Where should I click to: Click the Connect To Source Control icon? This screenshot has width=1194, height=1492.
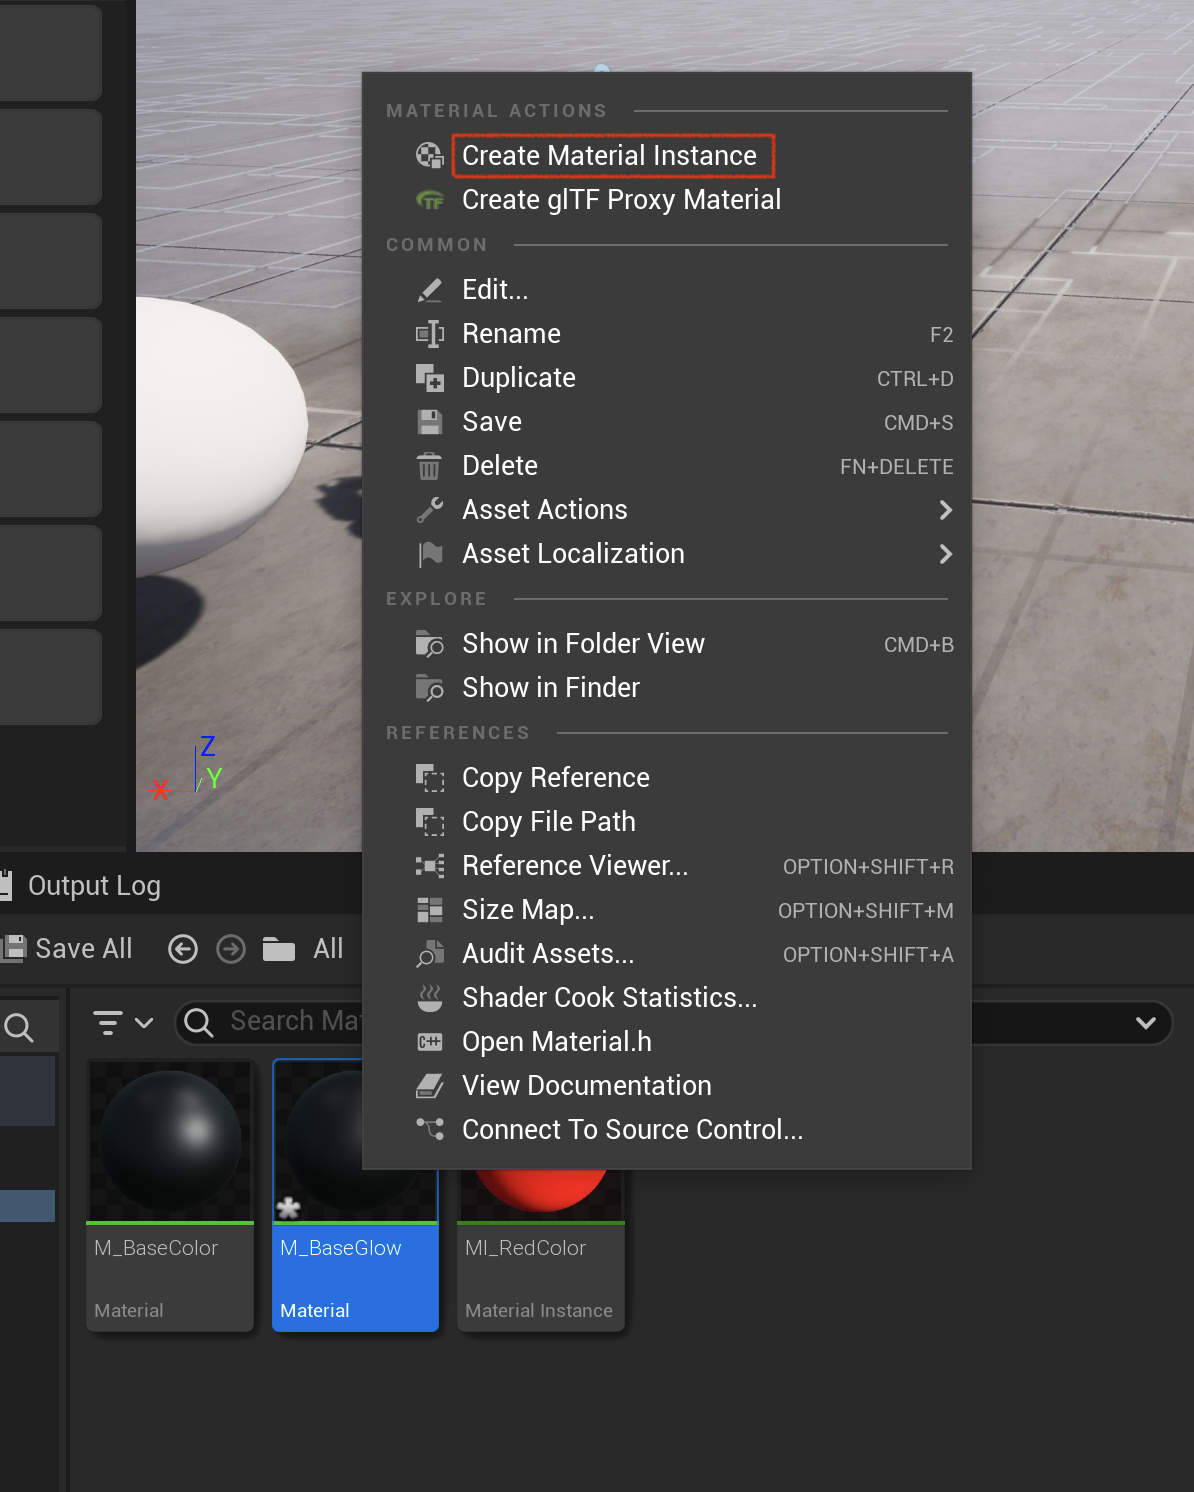coord(429,1130)
